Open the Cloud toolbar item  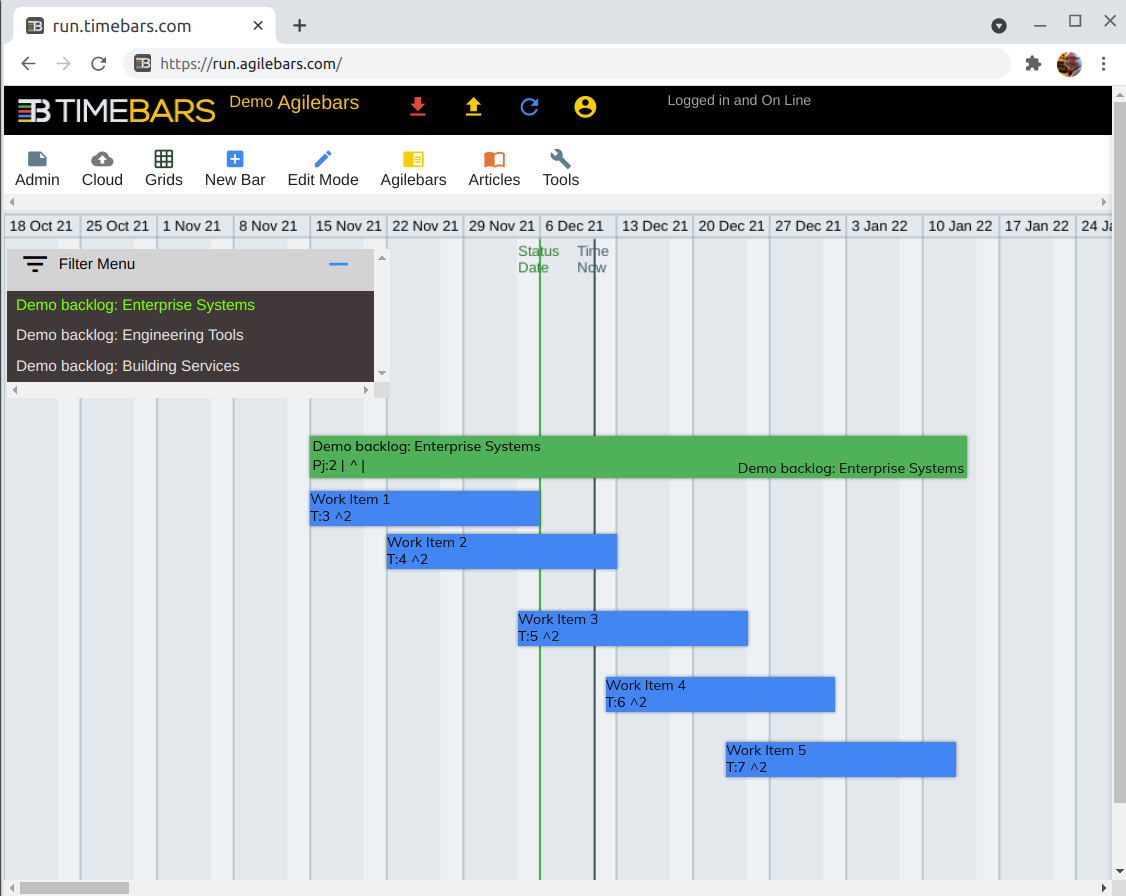[x=102, y=168]
